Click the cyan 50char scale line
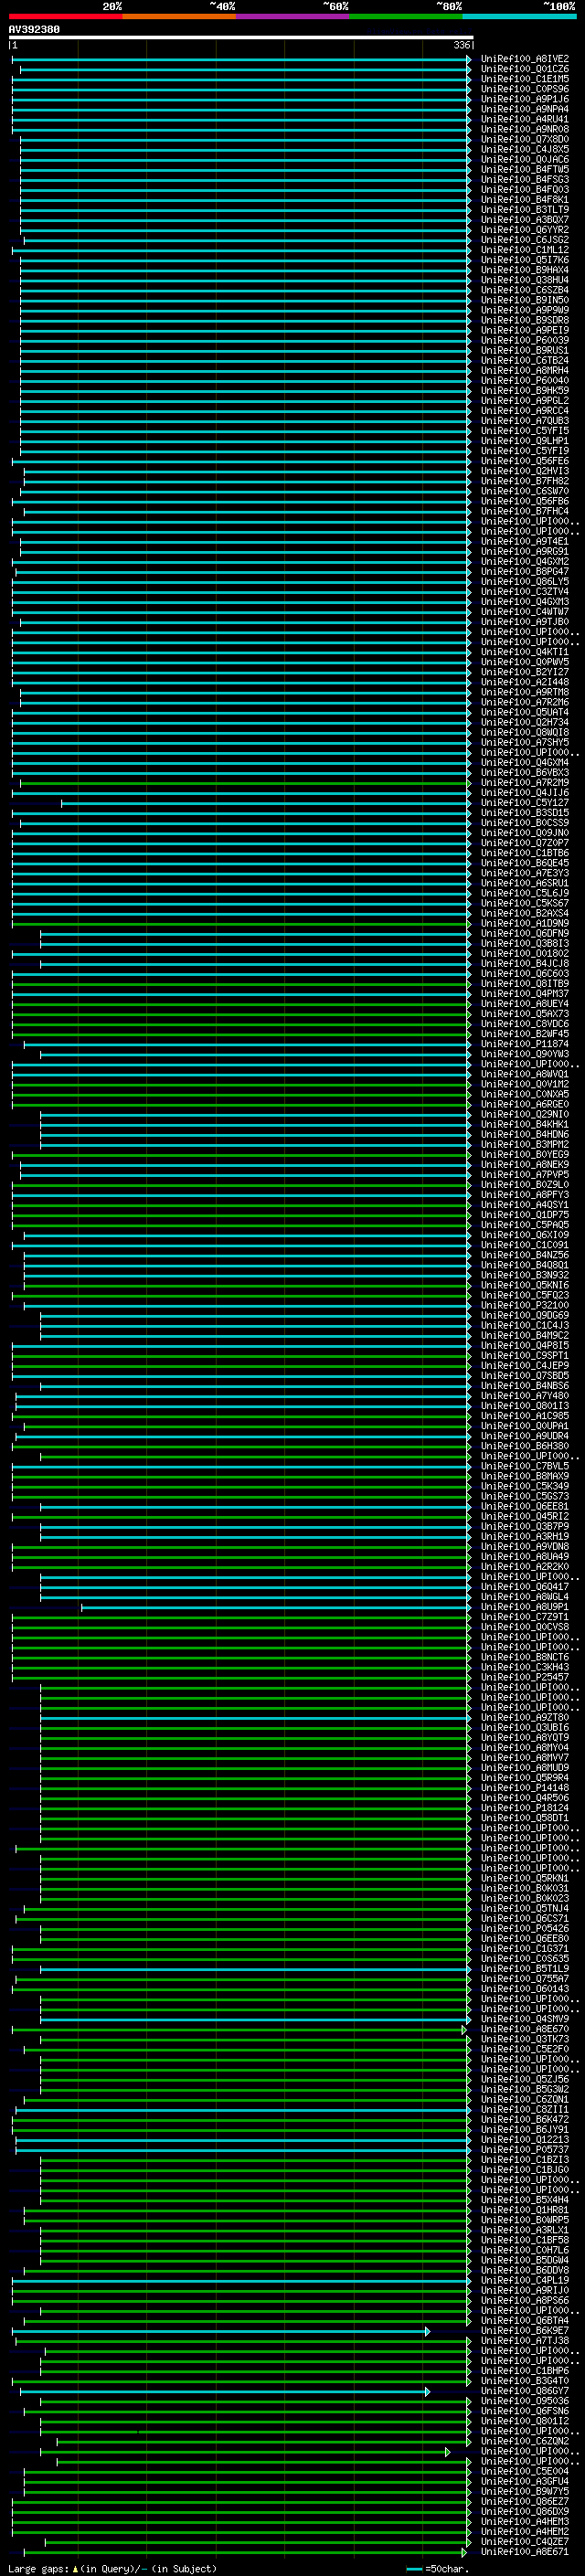The height and width of the screenshot is (2576, 585). pos(414,2568)
